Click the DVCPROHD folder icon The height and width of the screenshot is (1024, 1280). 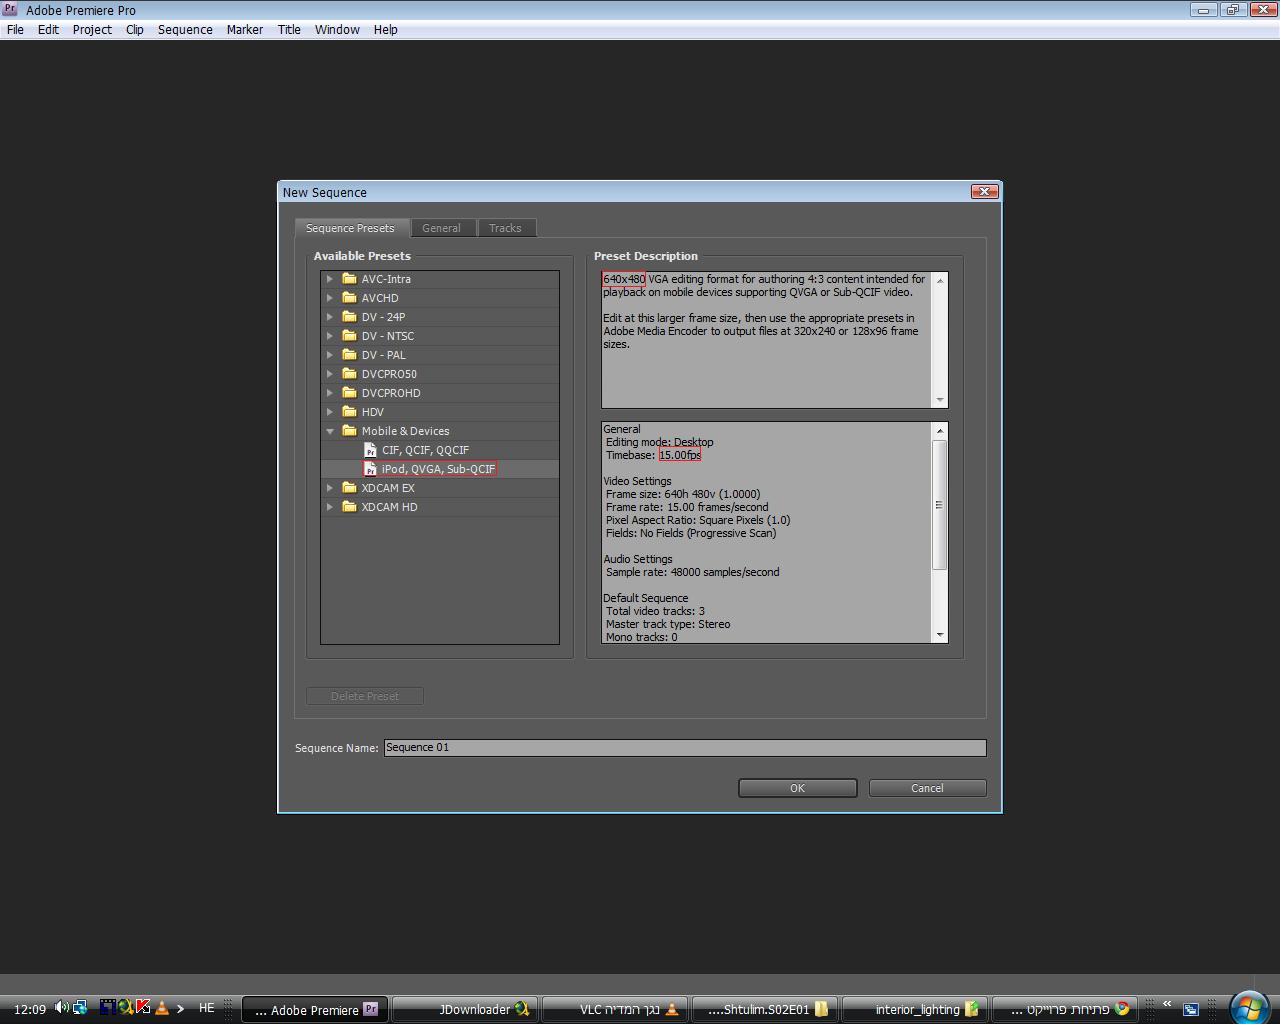[x=349, y=393]
